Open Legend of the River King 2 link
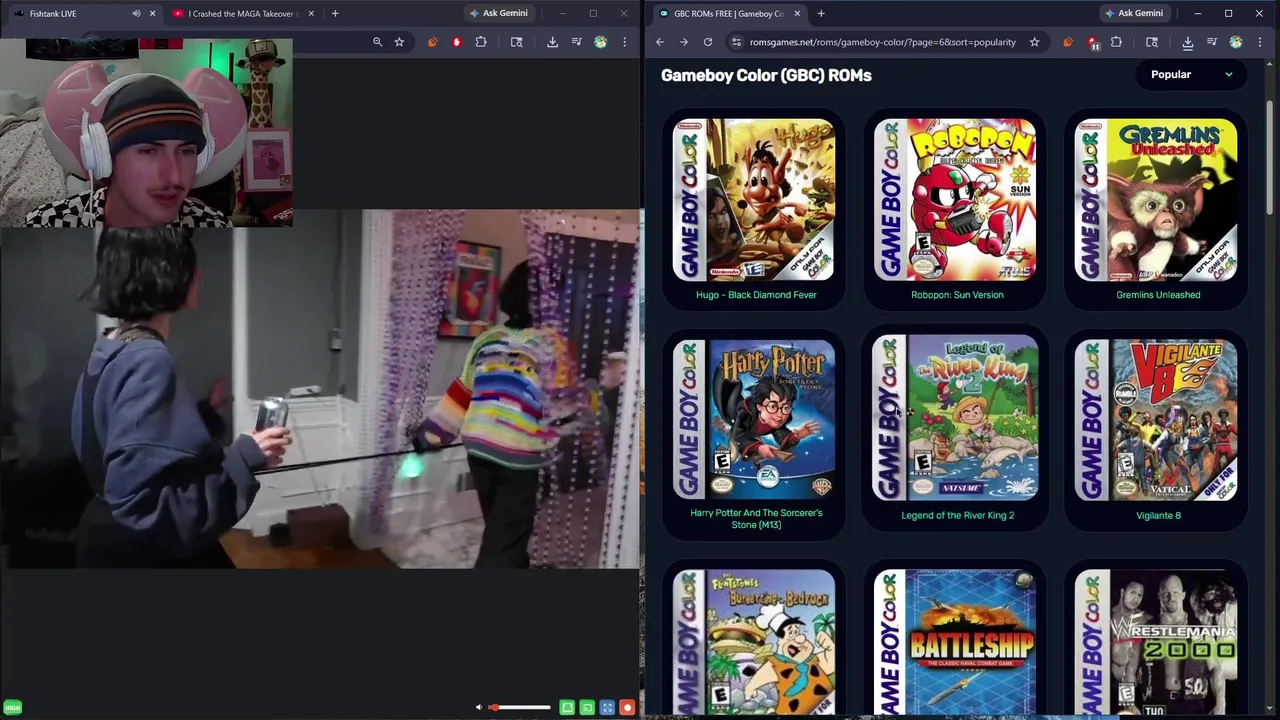This screenshot has height=720, width=1280. 957,515
